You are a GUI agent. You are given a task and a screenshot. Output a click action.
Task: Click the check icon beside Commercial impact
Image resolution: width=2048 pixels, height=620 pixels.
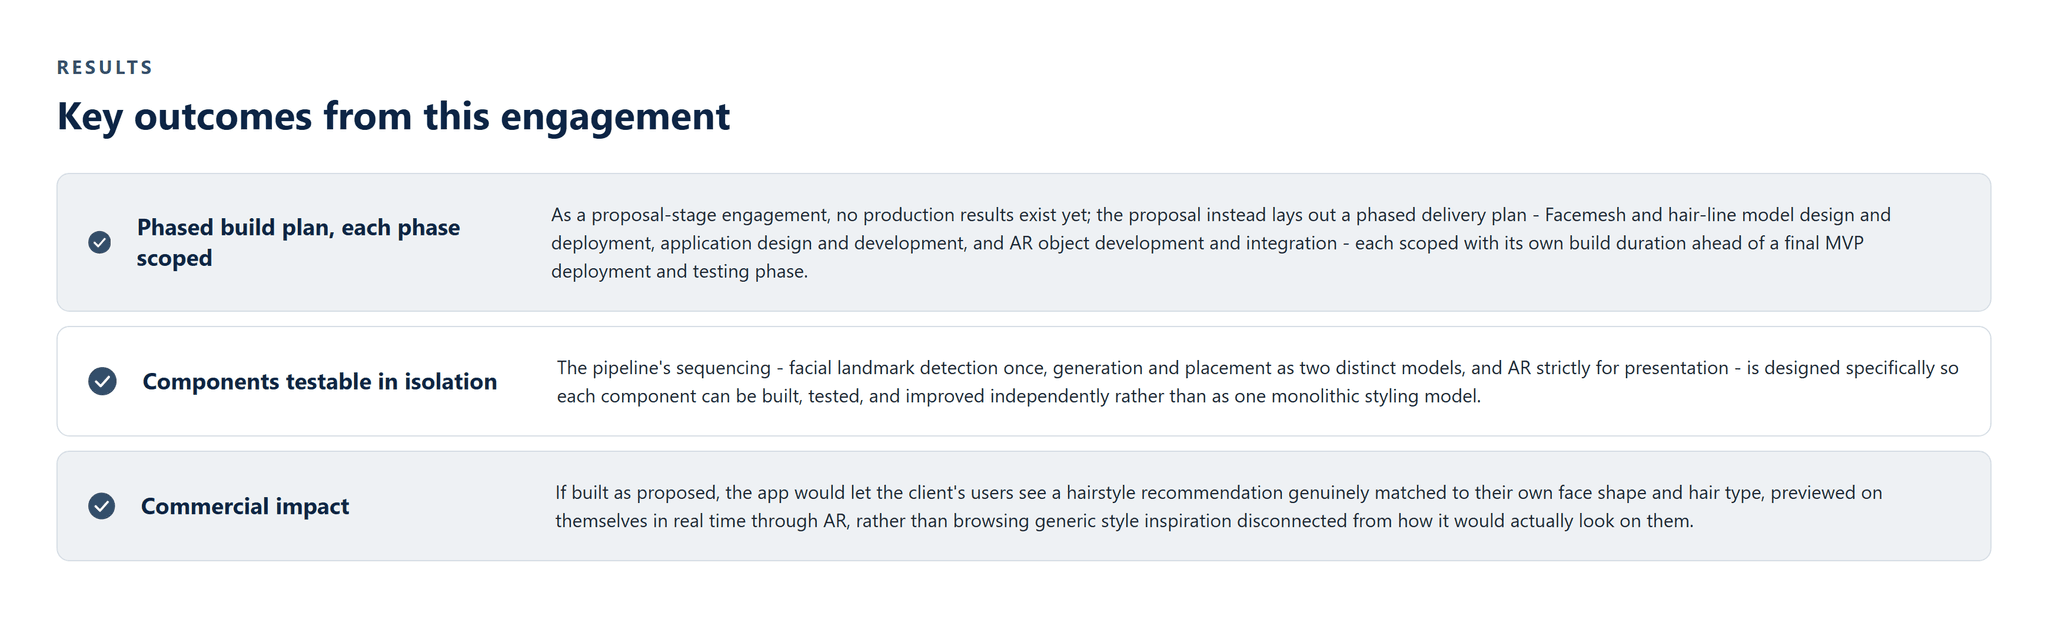click(101, 506)
